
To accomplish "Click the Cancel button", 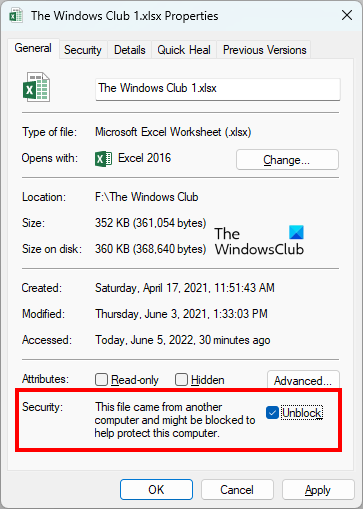I will click(x=237, y=490).
